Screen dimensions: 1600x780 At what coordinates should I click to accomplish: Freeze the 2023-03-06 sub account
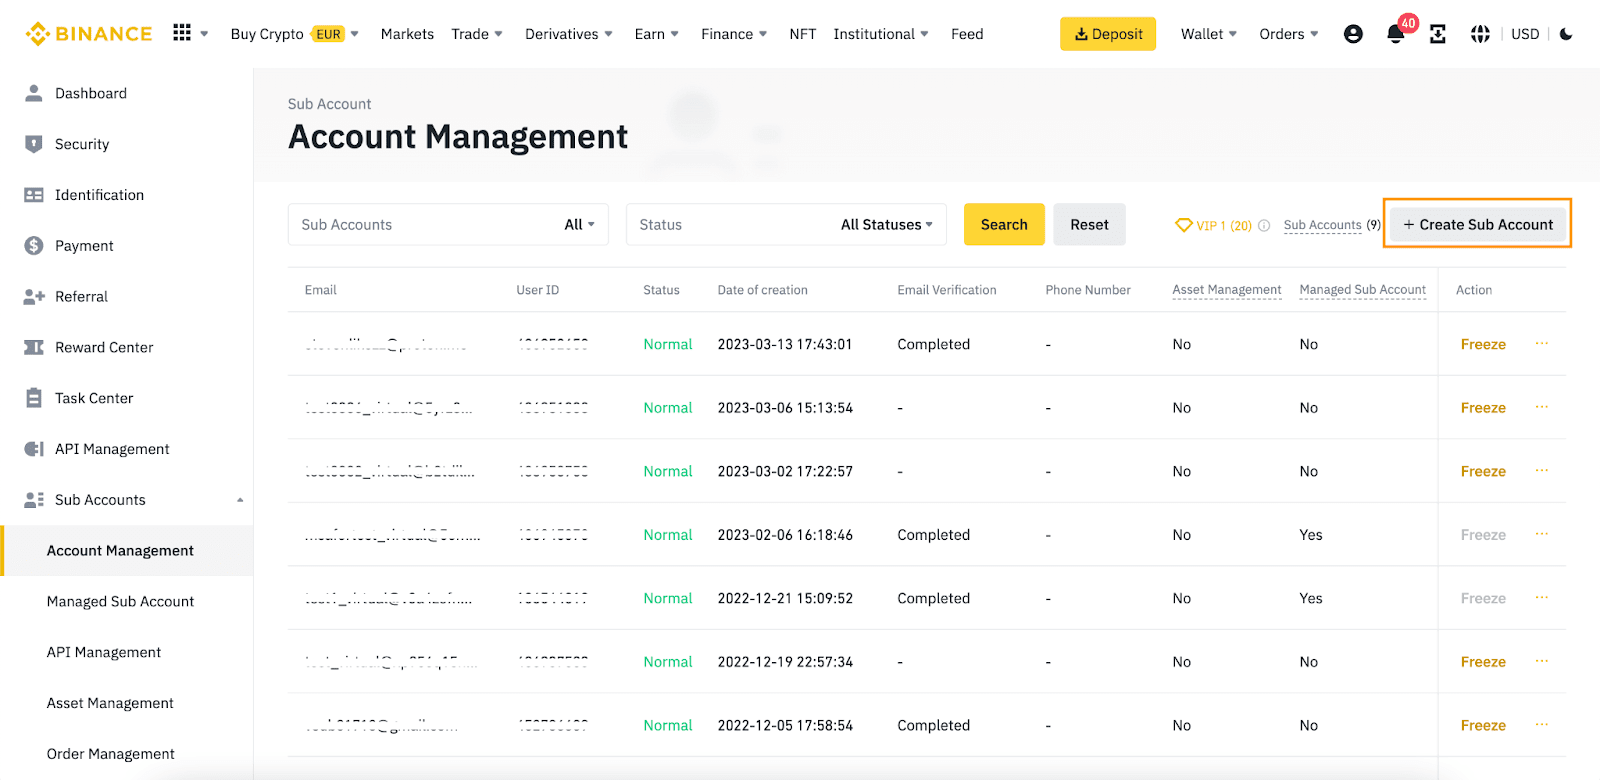pyautogui.click(x=1483, y=408)
